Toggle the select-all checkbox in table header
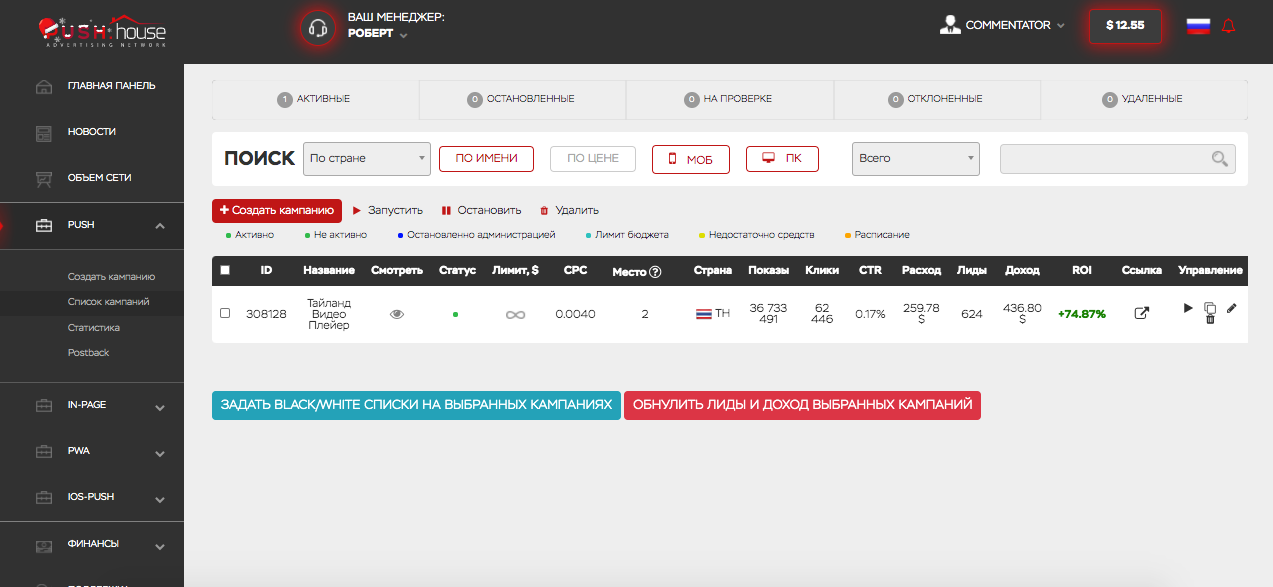The height and width of the screenshot is (587, 1273). (225, 270)
